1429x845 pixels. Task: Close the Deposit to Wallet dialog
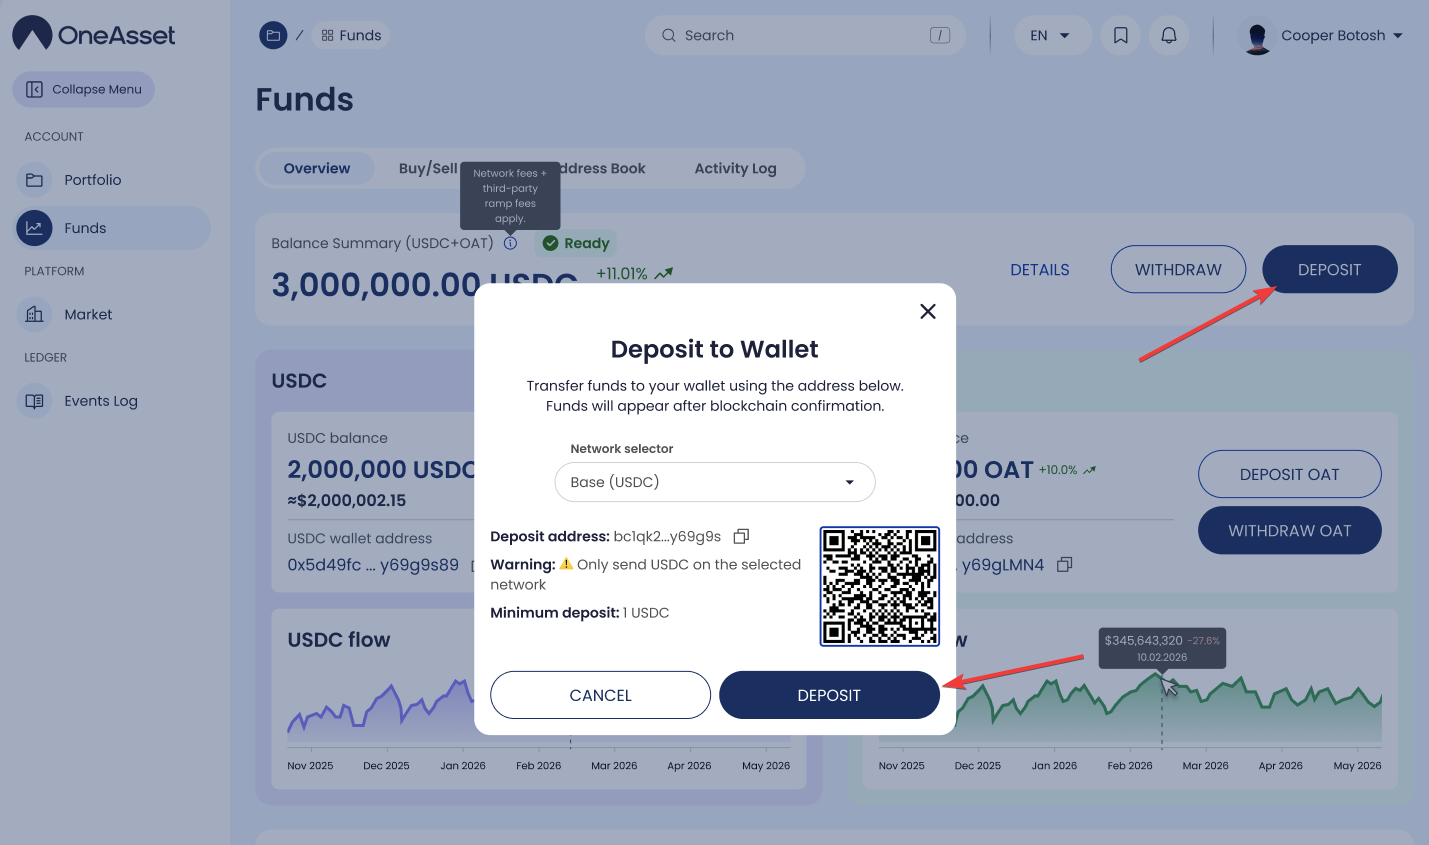[928, 311]
